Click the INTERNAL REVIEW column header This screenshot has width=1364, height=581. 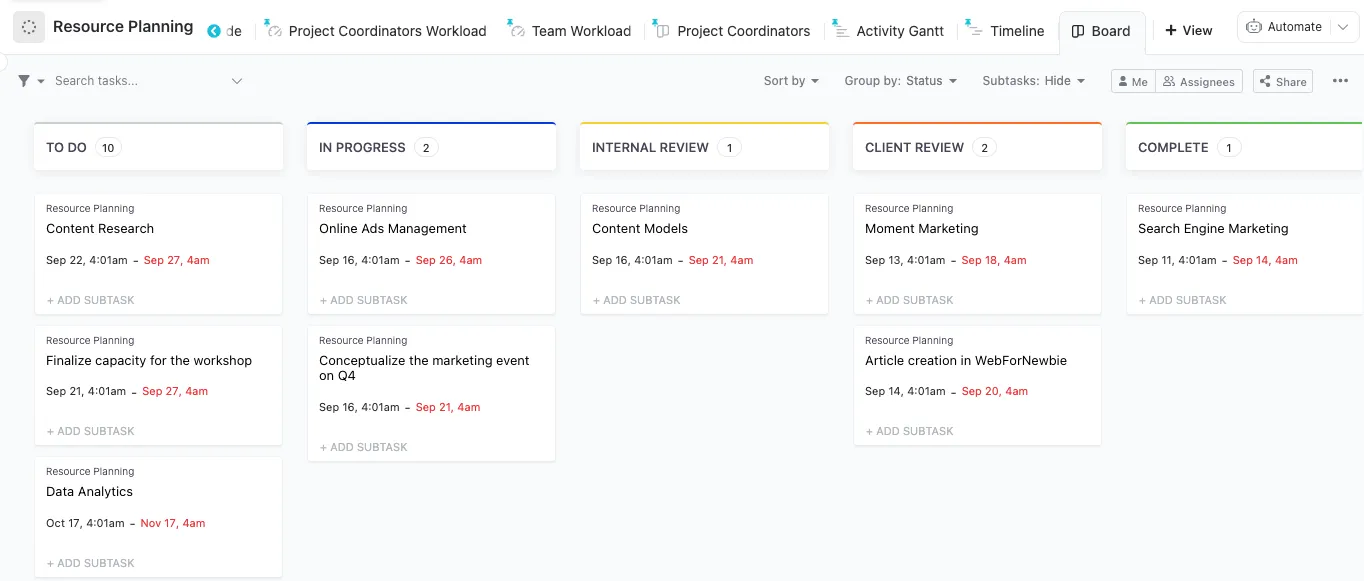coord(704,147)
